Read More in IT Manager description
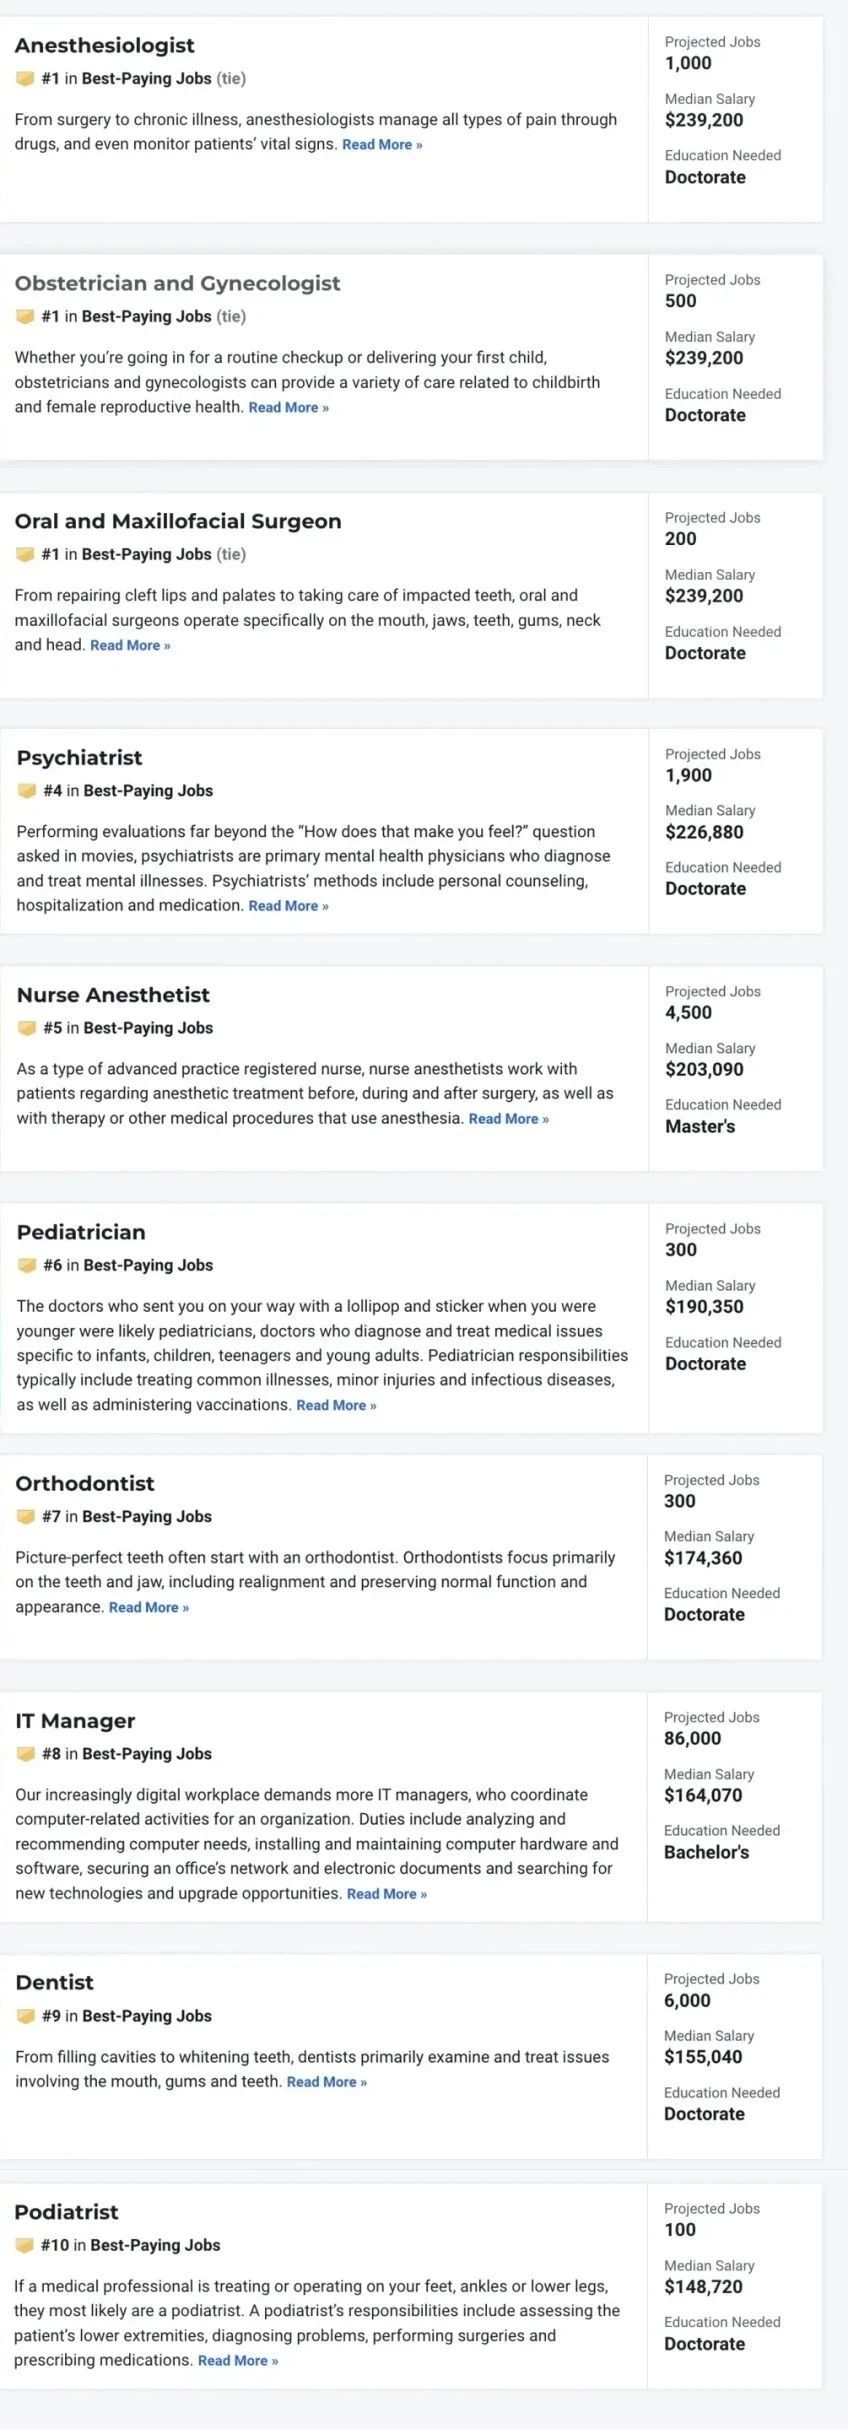This screenshot has width=848, height=2429. [386, 1894]
